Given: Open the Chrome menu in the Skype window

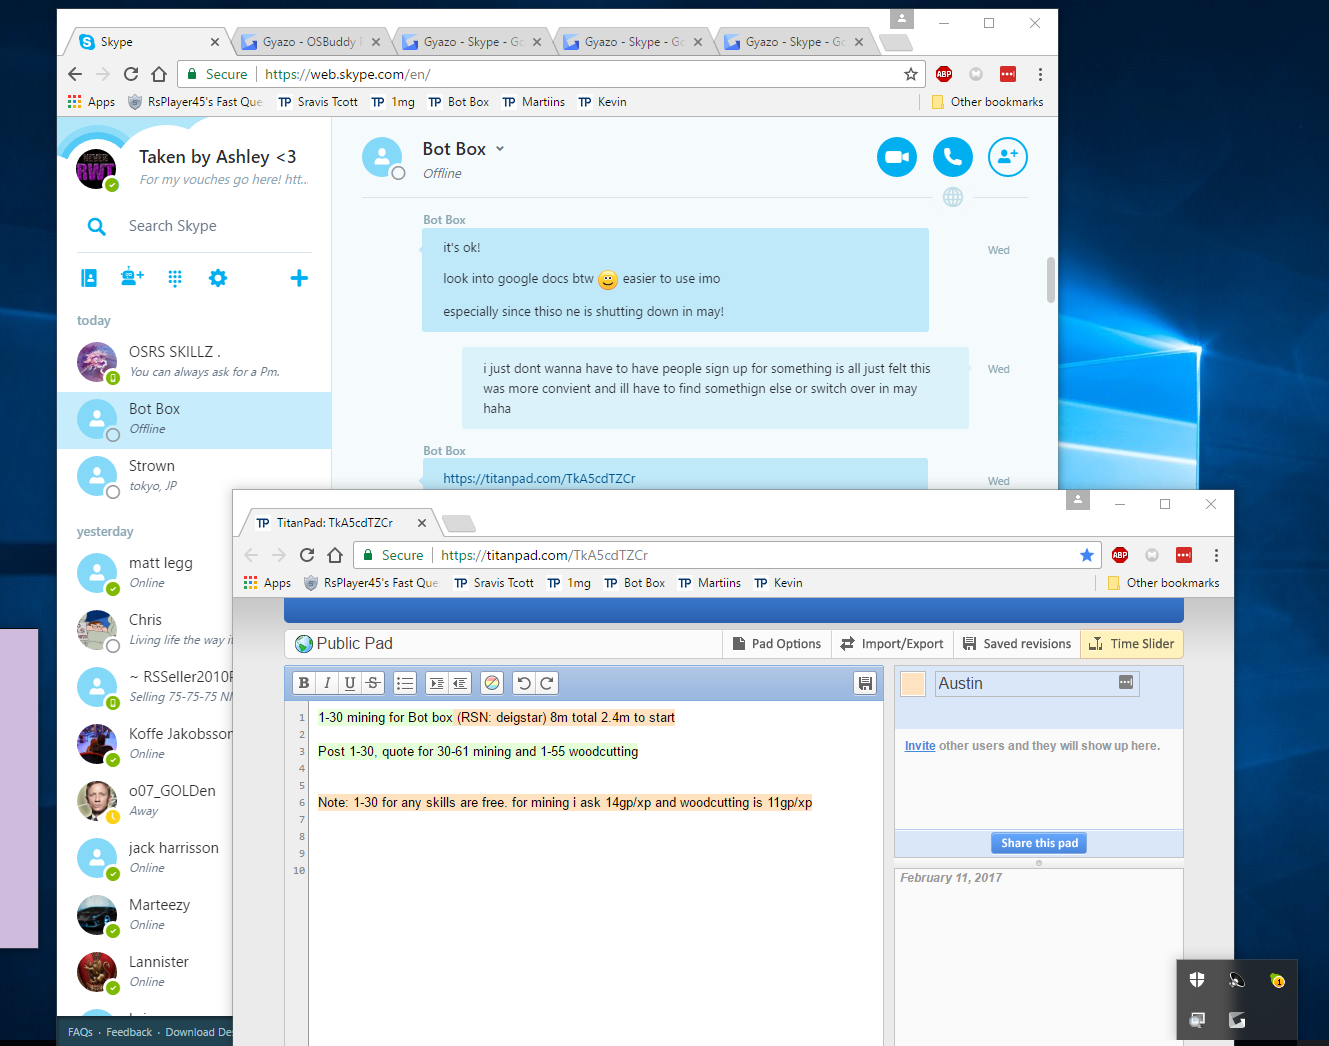Looking at the screenshot, I should [x=1040, y=74].
